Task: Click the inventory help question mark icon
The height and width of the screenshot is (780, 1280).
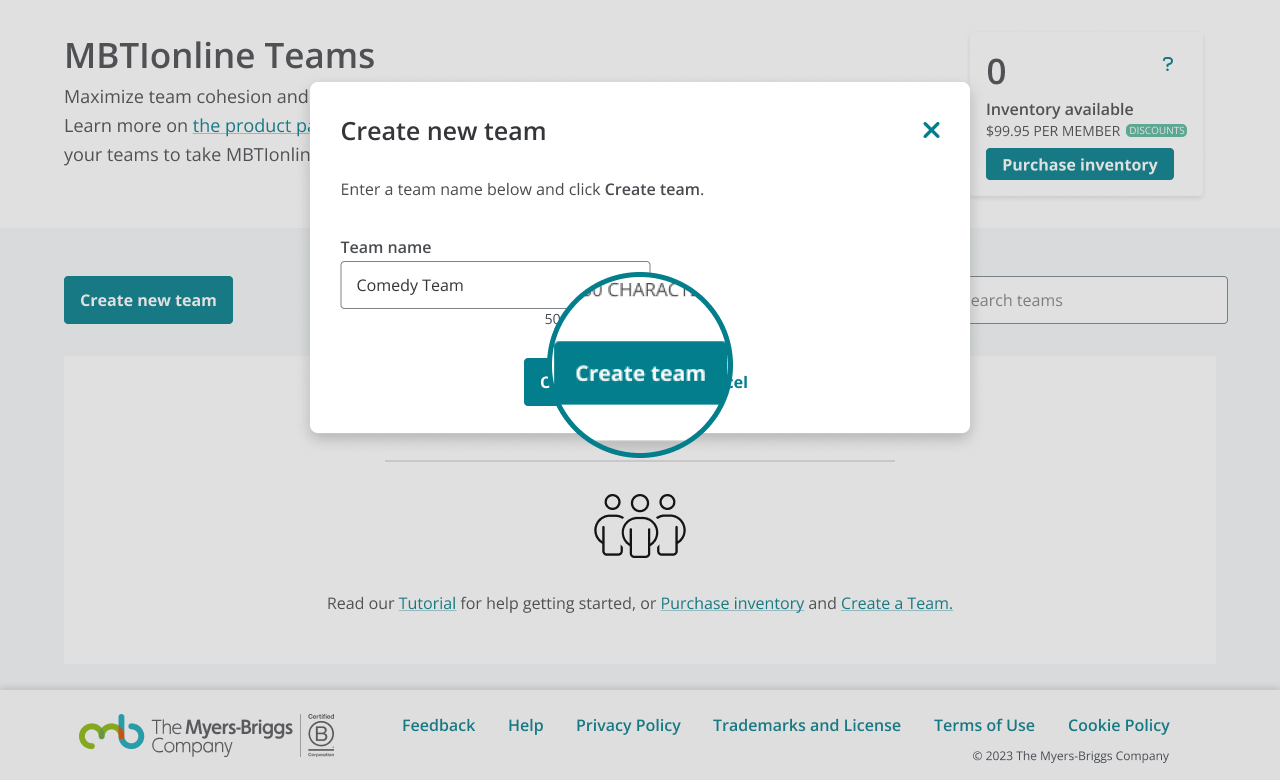Action: (1167, 64)
